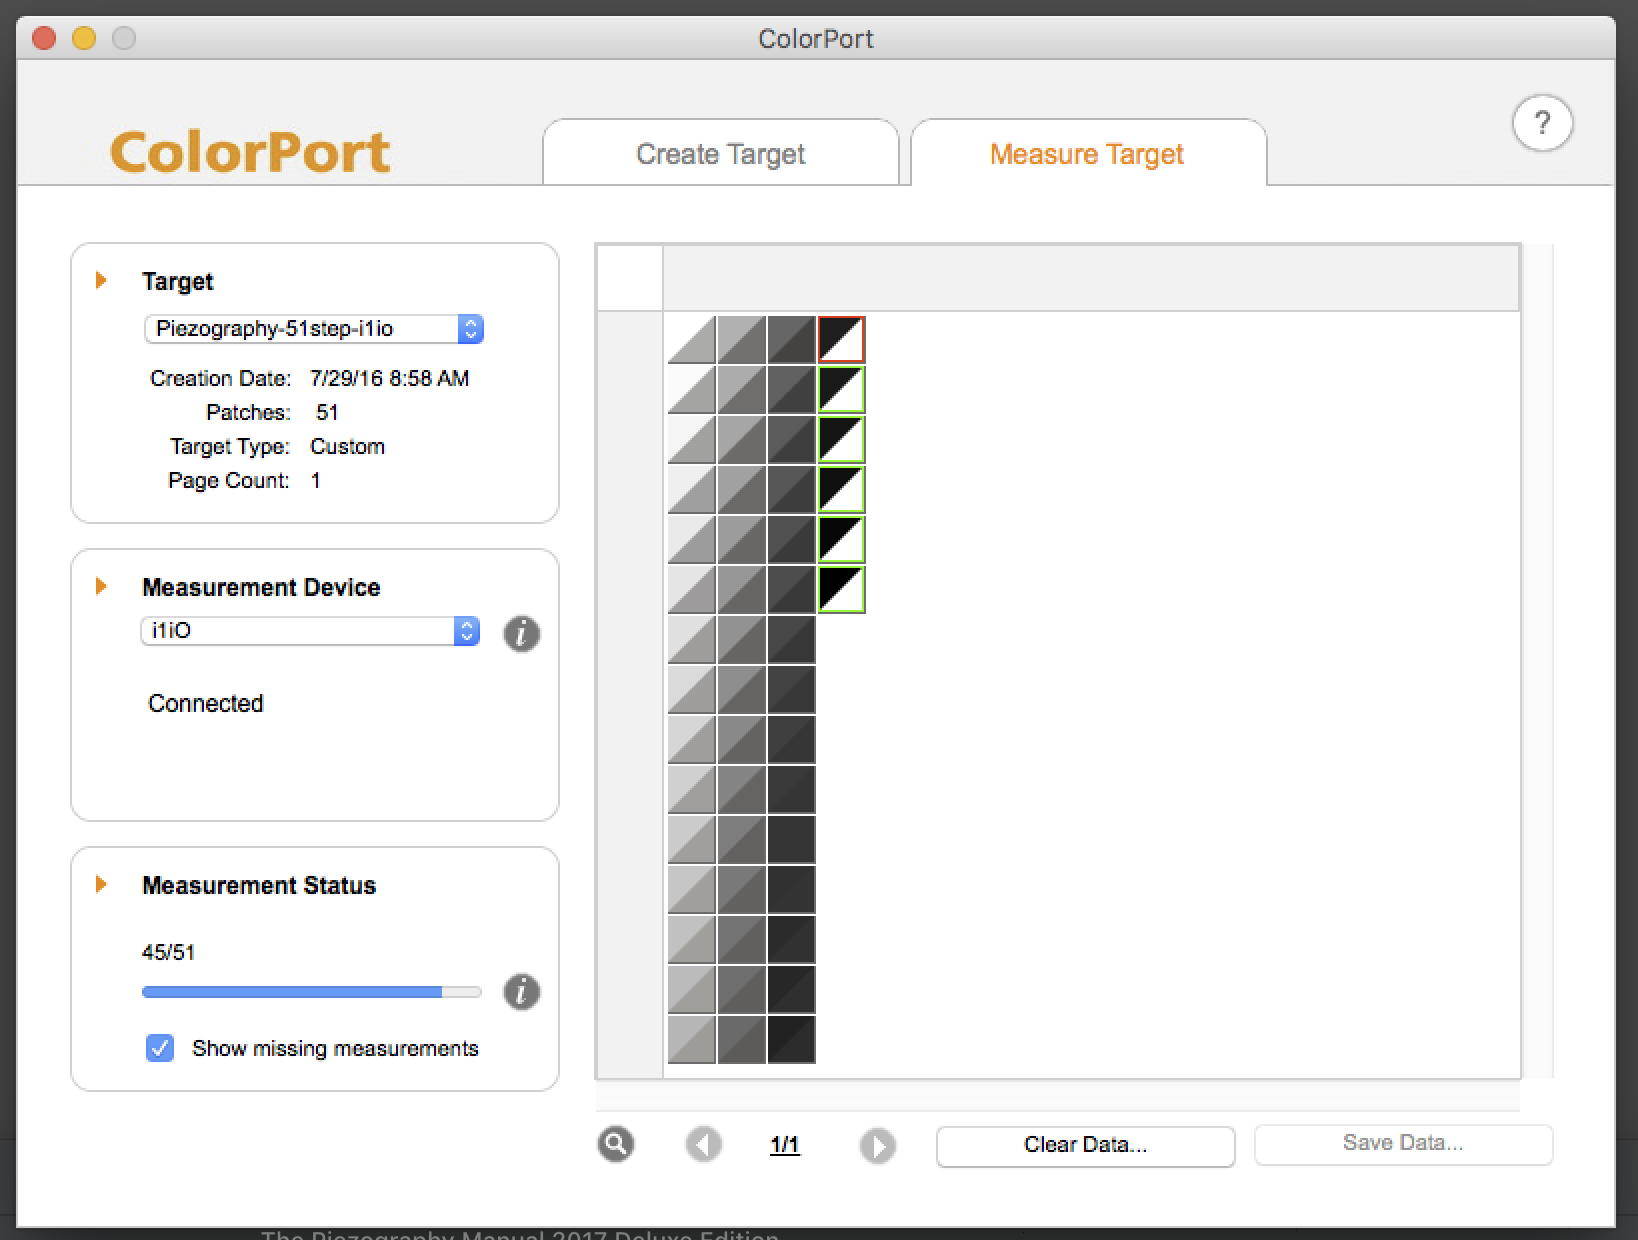Click the magnifier zoom icon below the patch grid

click(x=616, y=1144)
